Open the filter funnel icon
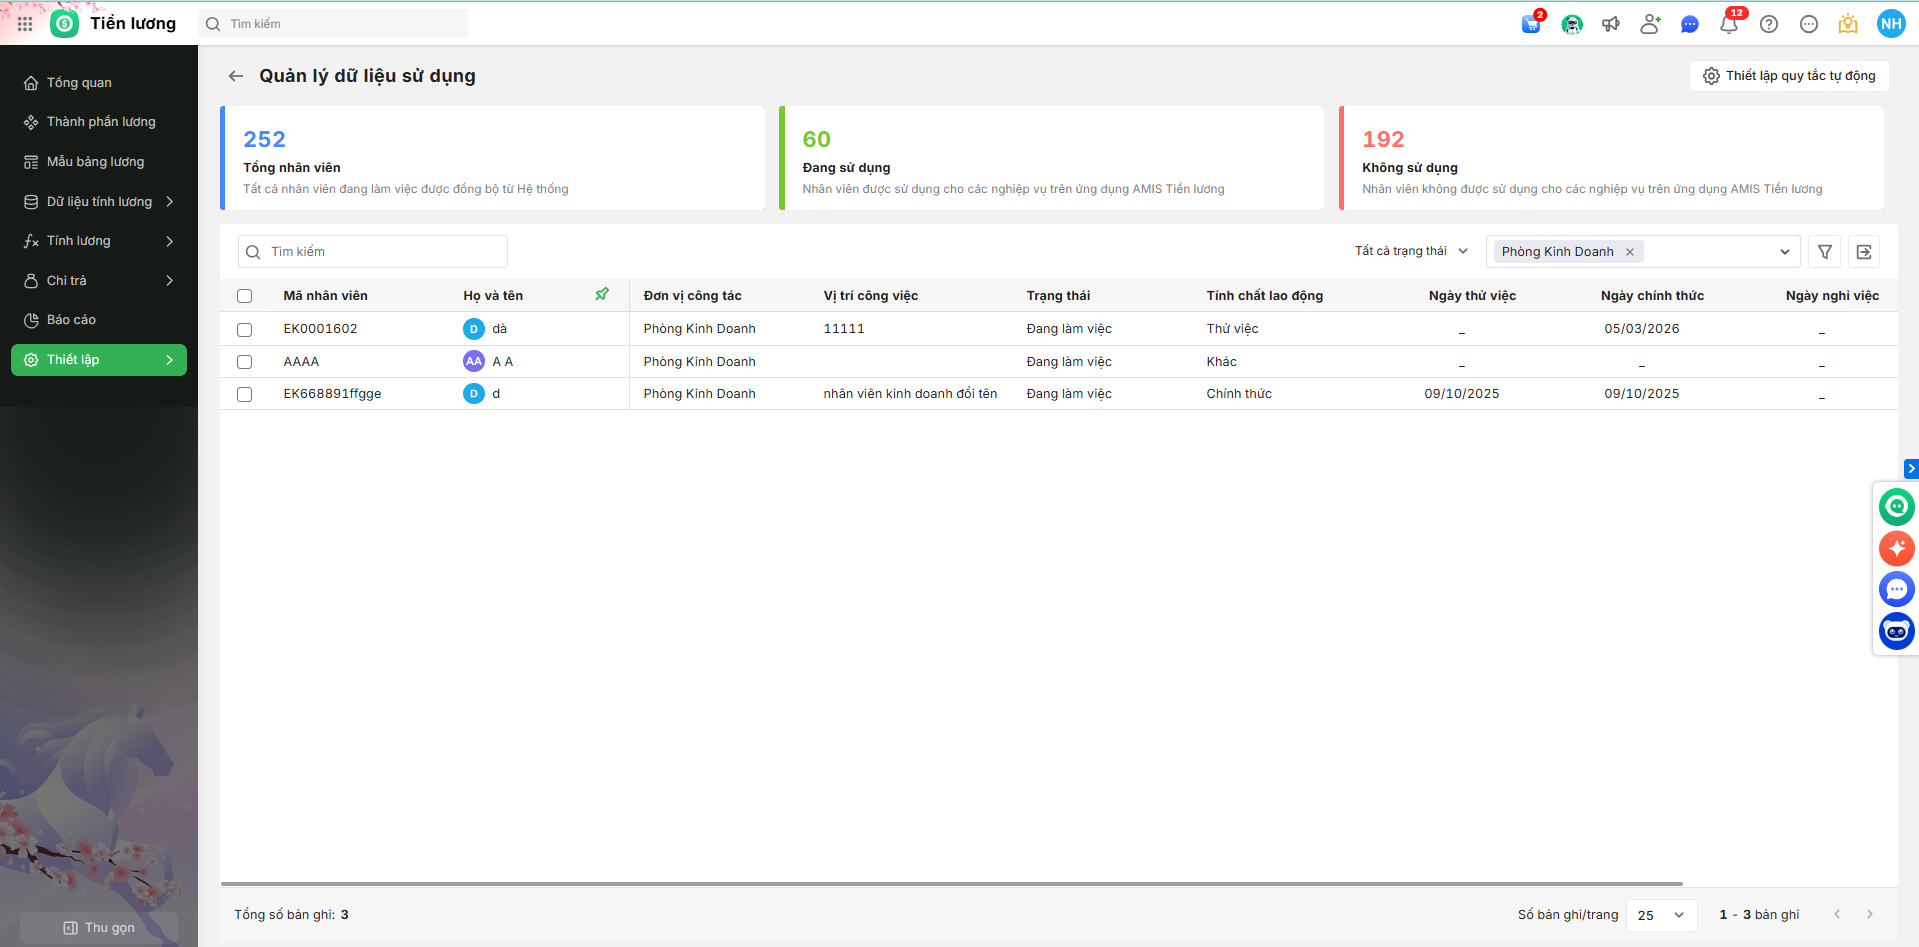Image resolution: width=1919 pixels, height=947 pixels. point(1825,252)
